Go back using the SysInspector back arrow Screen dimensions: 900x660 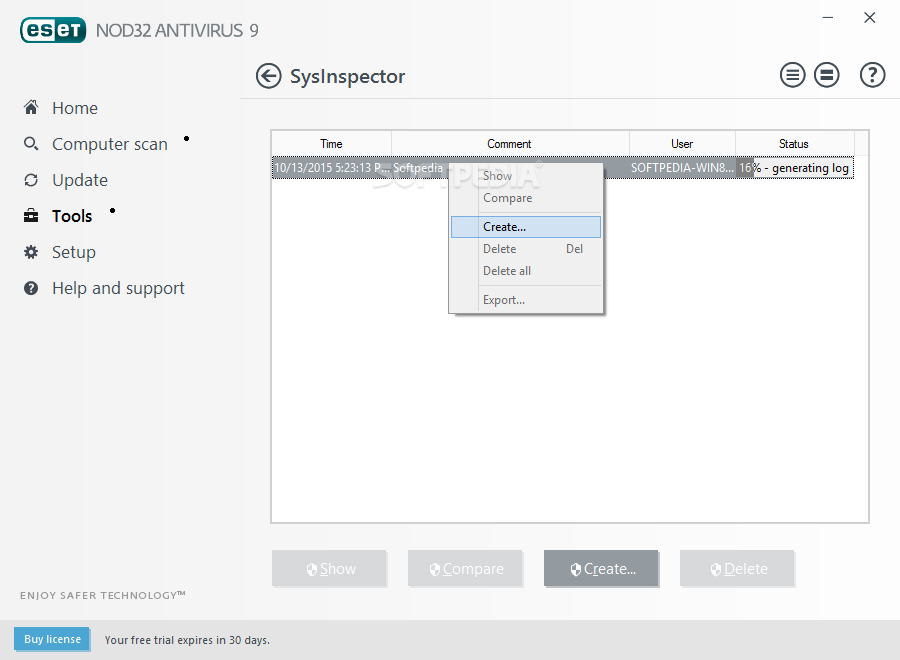click(x=268, y=76)
